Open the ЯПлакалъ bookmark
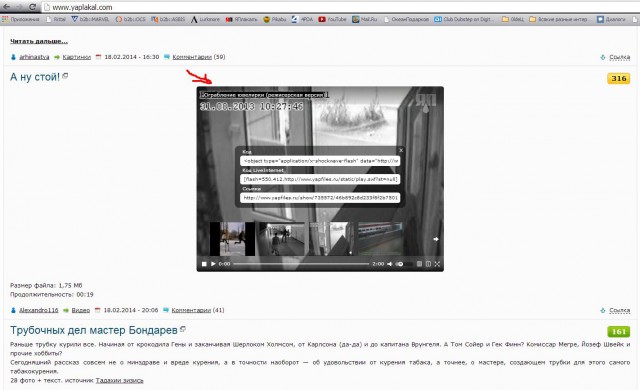Image resolution: width=640 pixels, height=390 pixels. [x=242, y=19]
